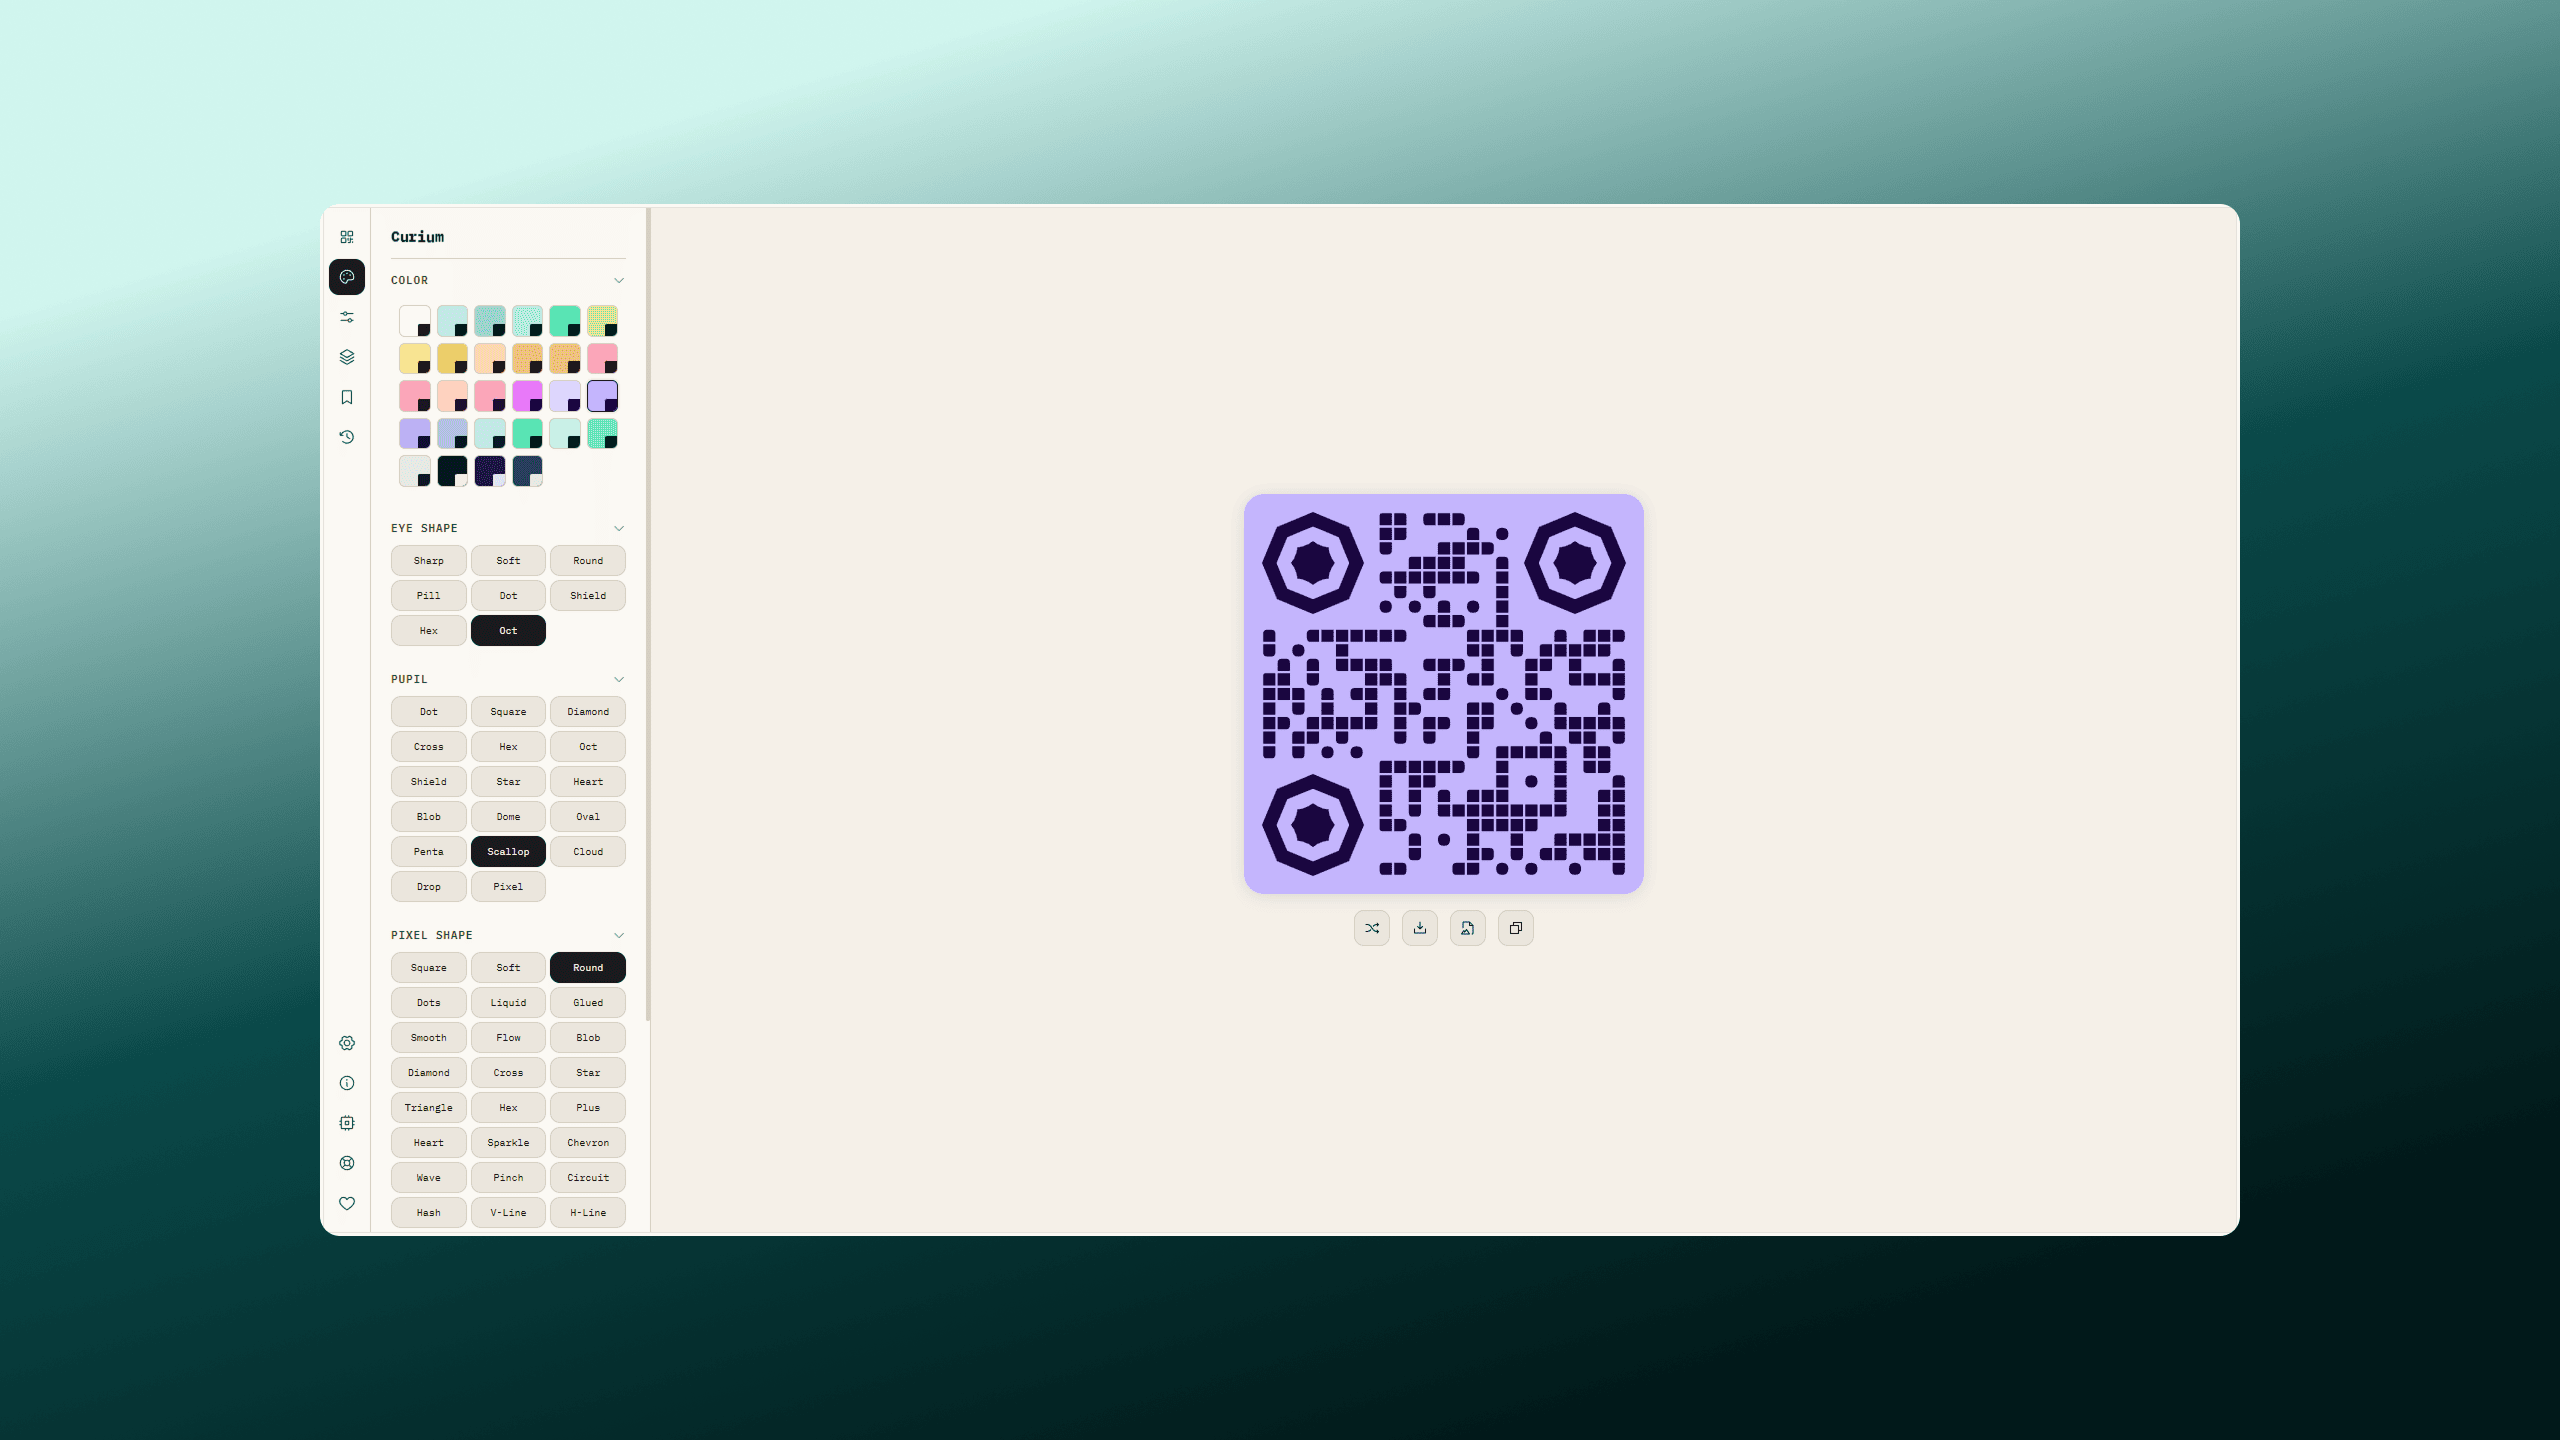Click the side panel vertical scrollbar
Image resolution: width=2560 pixels, height=1440 pixels.
coord(648,614)
